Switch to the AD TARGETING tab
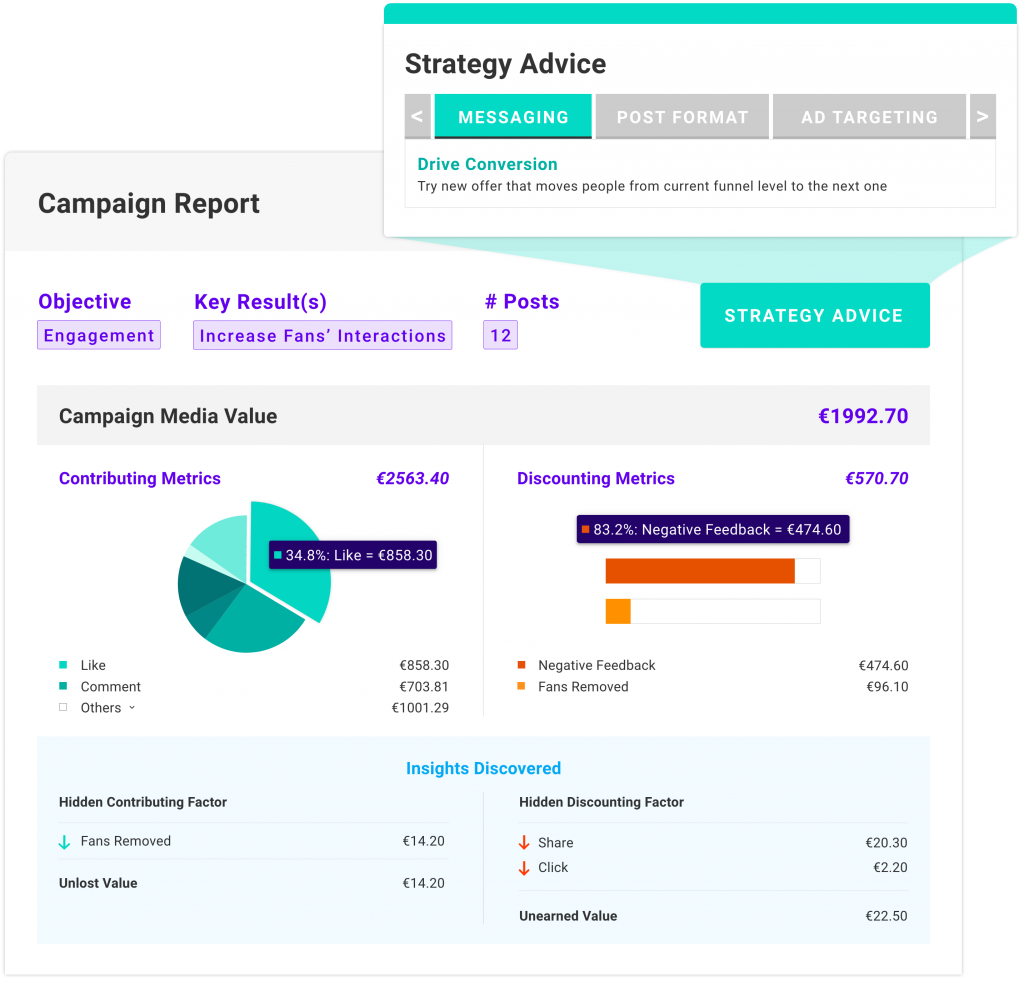The height and width of the screenshot is (982, 1024). point(869,117)
